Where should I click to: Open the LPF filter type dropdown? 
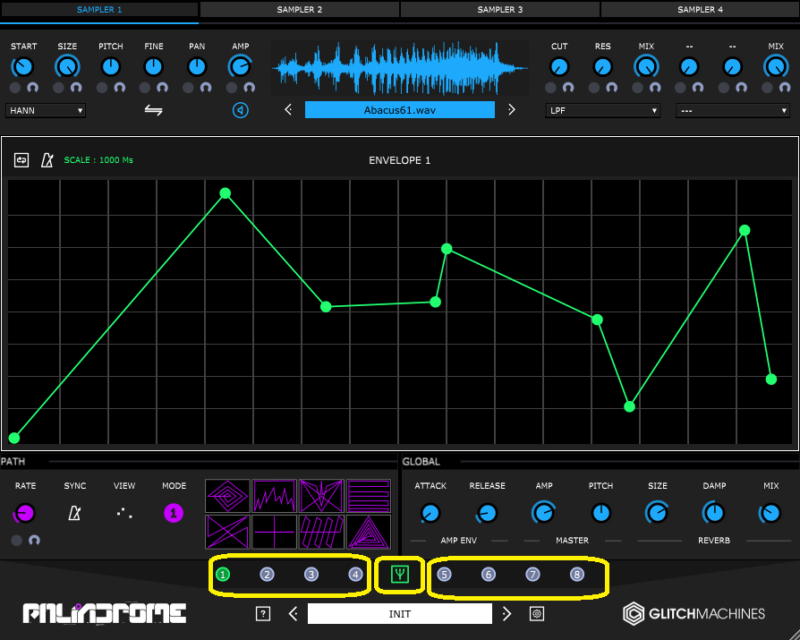603,110
